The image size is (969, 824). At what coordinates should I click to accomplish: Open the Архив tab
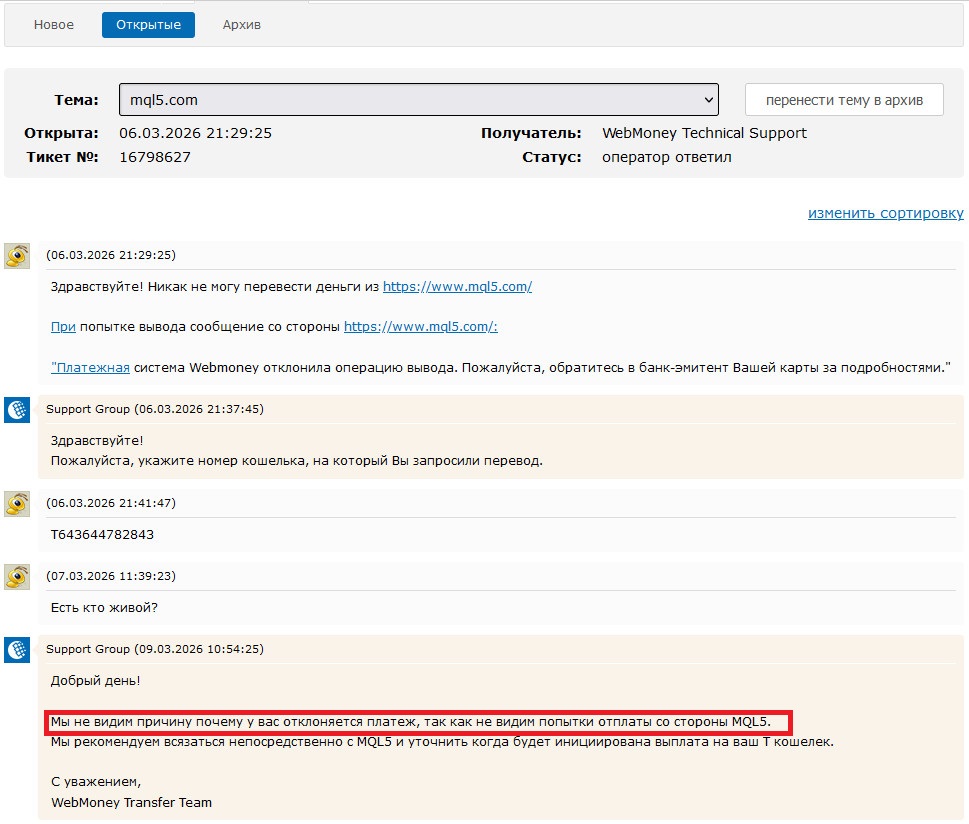pyautogui.click(x=242, y=25)
